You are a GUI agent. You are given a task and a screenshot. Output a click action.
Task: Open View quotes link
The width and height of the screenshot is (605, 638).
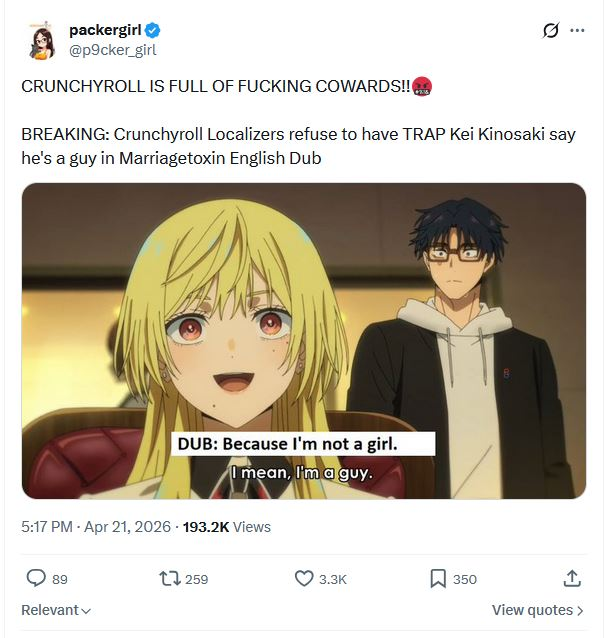pos(538,610)
